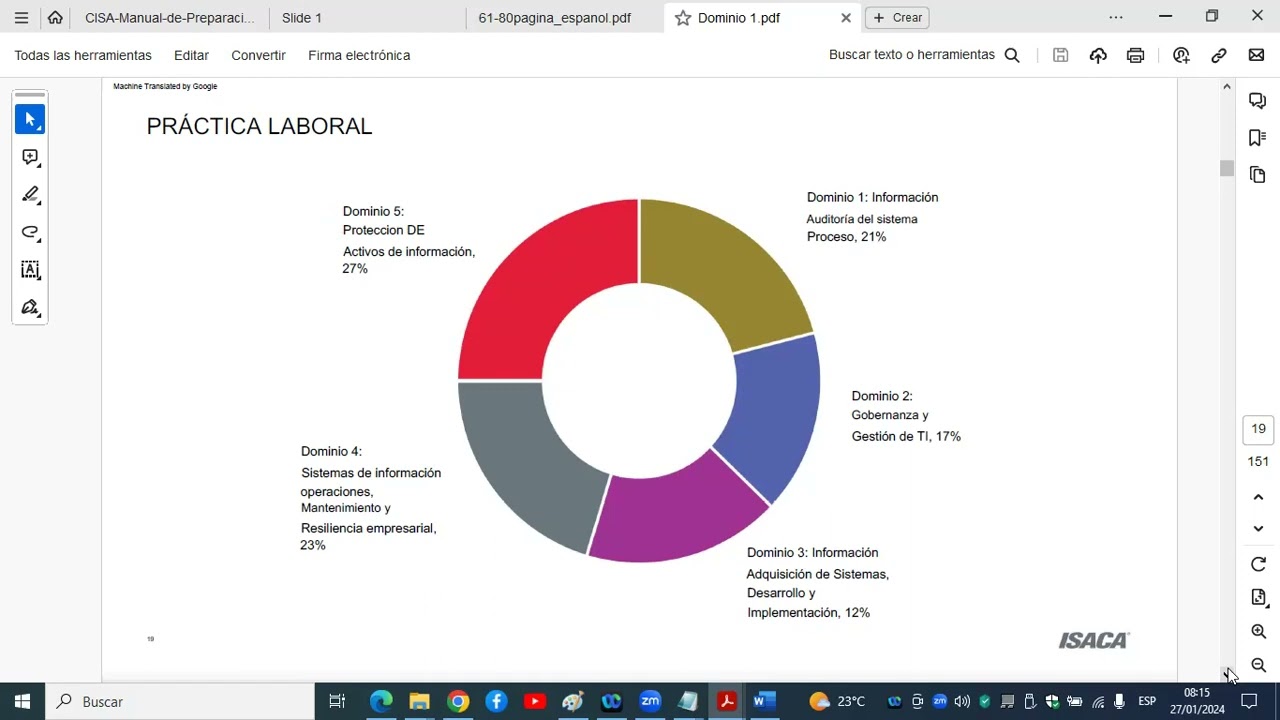1280x720 pixels.
Task: Click the upload to cloud icon
Action: (x=1098, y=55)
